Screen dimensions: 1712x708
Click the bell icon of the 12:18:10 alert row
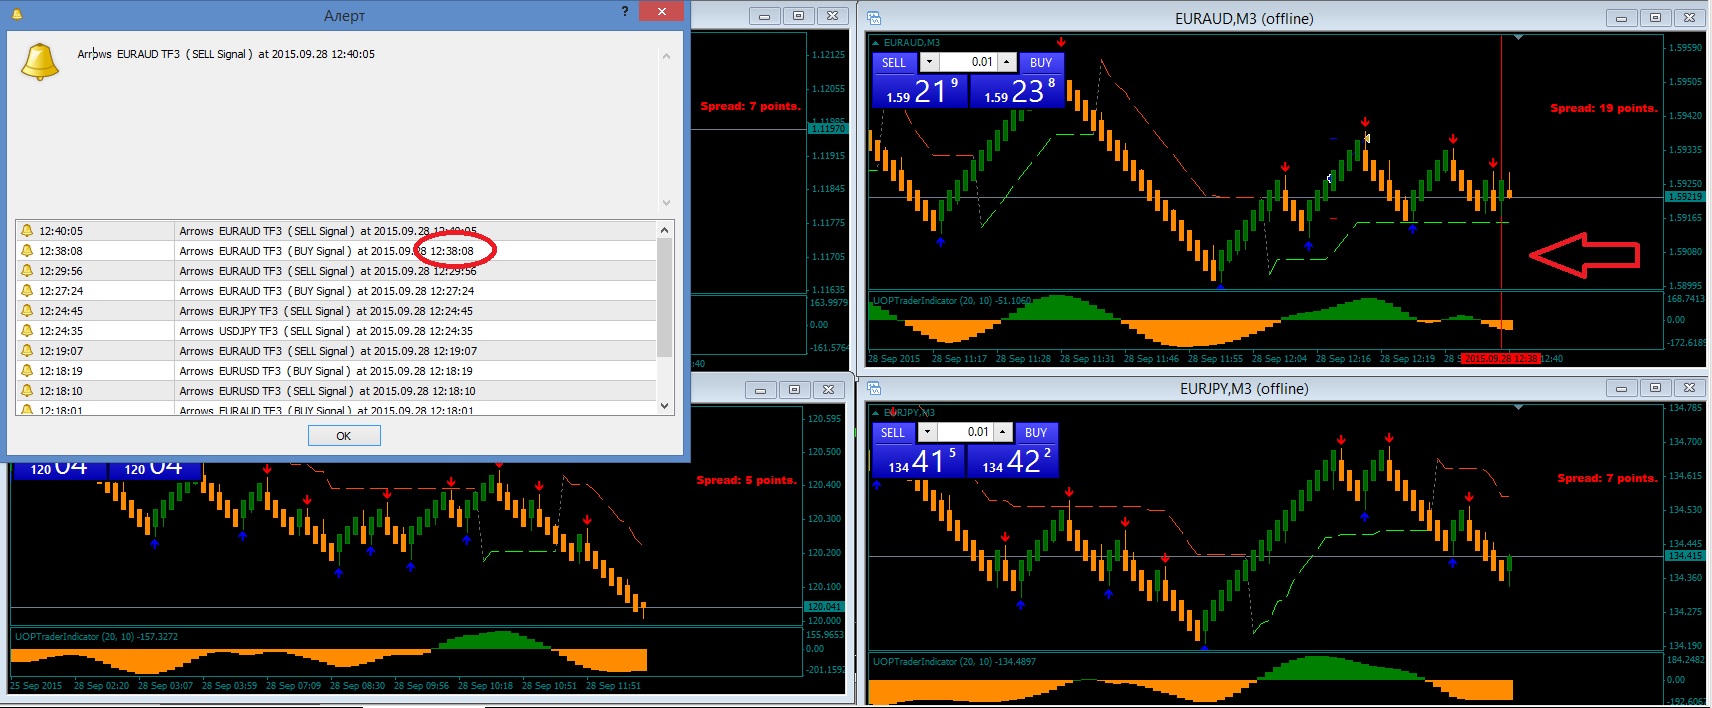click(27, 391)
